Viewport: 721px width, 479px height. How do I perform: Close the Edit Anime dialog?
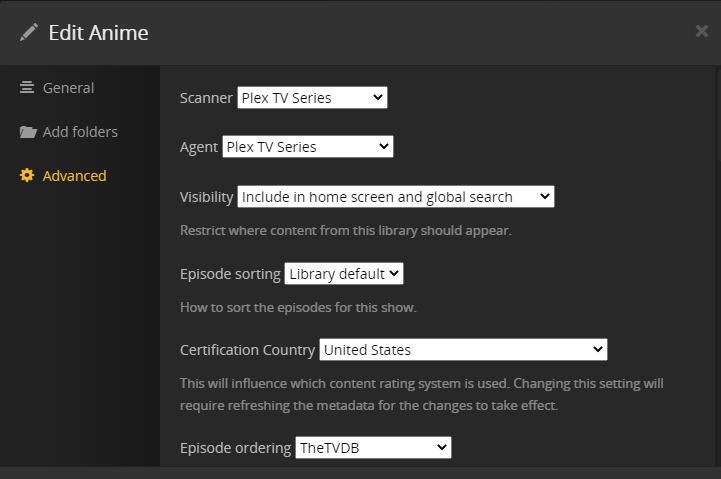pos(701,31)
